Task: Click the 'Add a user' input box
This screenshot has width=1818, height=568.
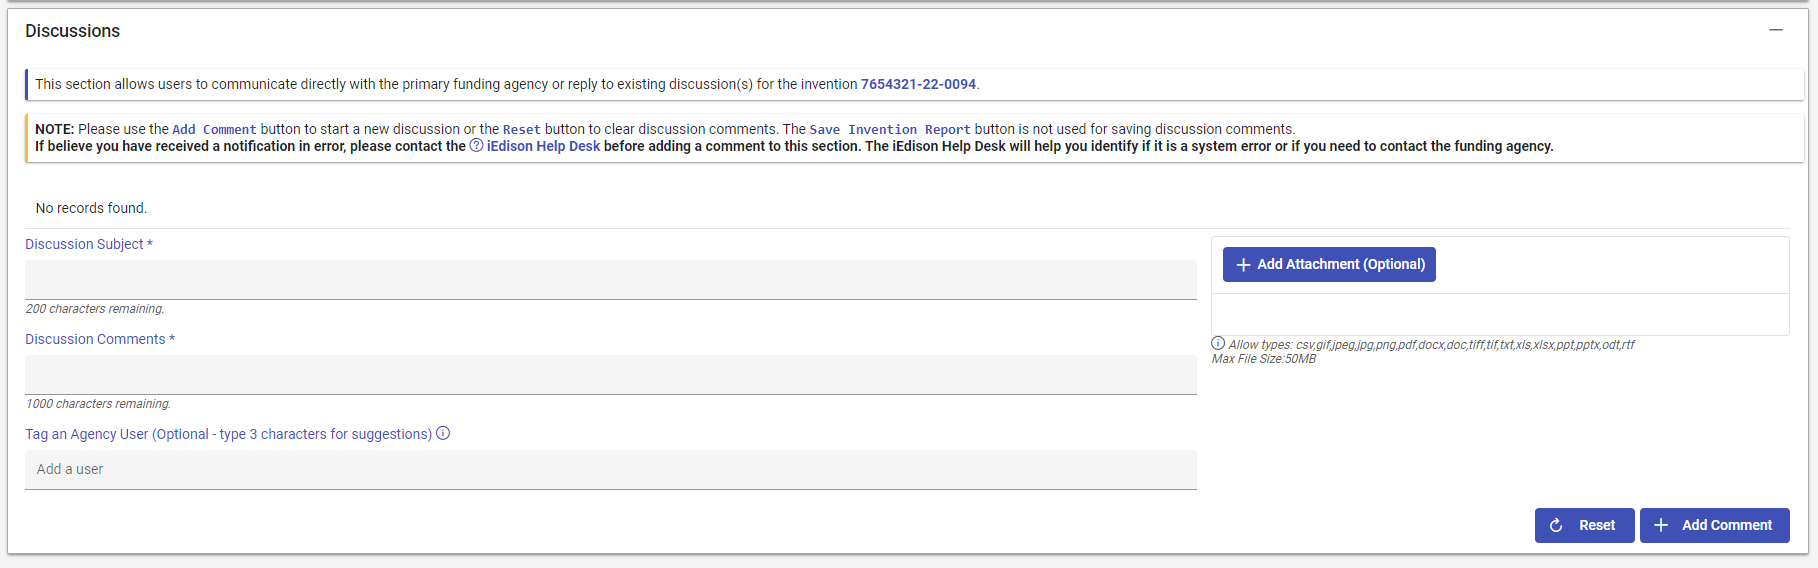Action: [x=610, y=469]
